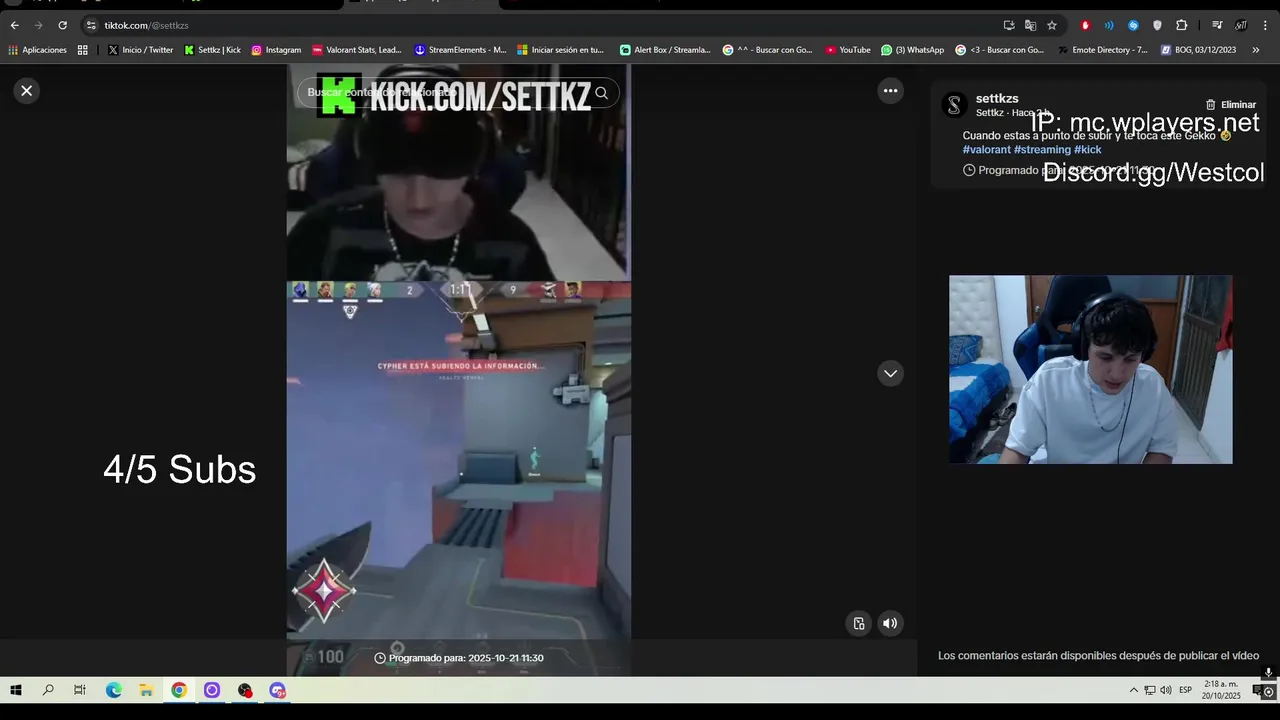1280x720 pixels.
Task: Open the three-dots video options menu
Action: tap(890, 91)
